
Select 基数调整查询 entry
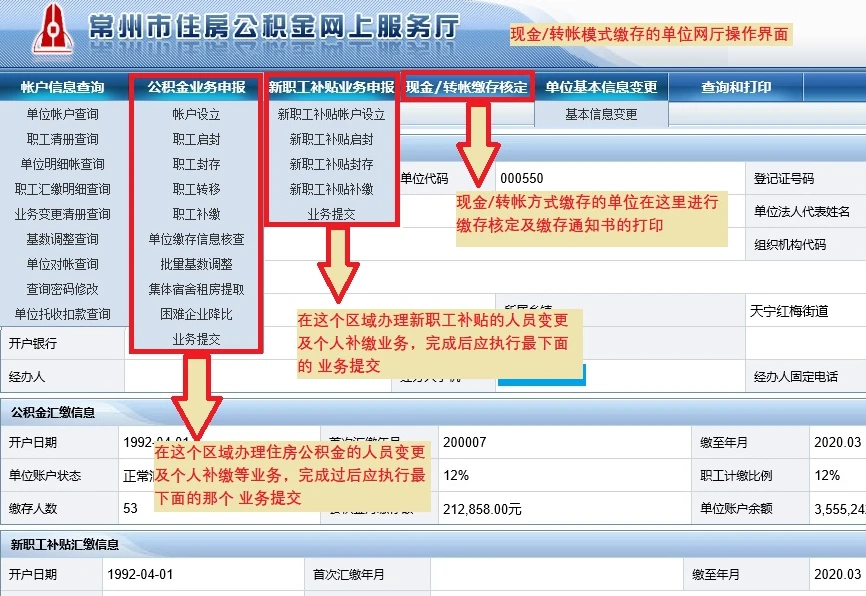click(x=62, y=239)
